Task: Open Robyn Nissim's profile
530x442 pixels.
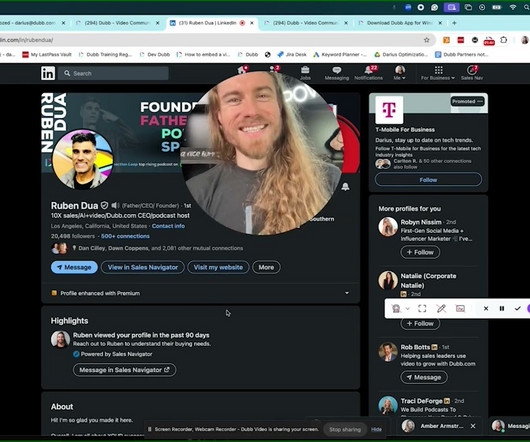Action: point(421,222)
